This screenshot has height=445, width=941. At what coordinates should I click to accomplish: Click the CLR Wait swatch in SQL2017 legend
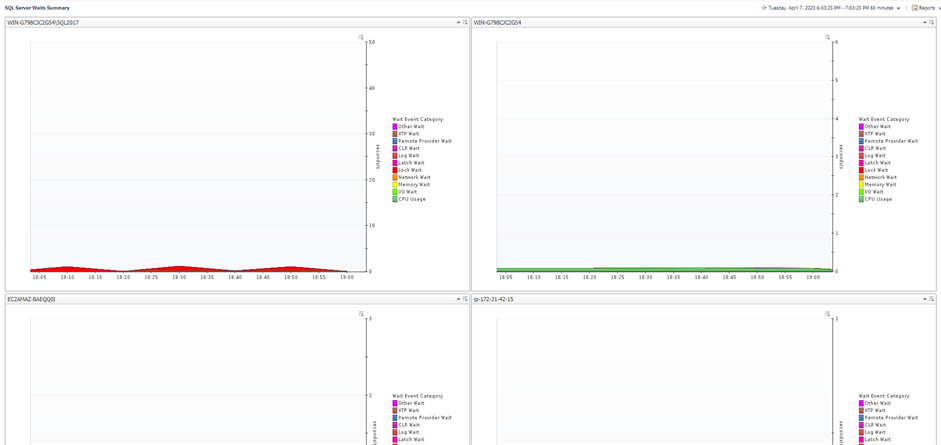pyautogui.click(x=395, y=148)
